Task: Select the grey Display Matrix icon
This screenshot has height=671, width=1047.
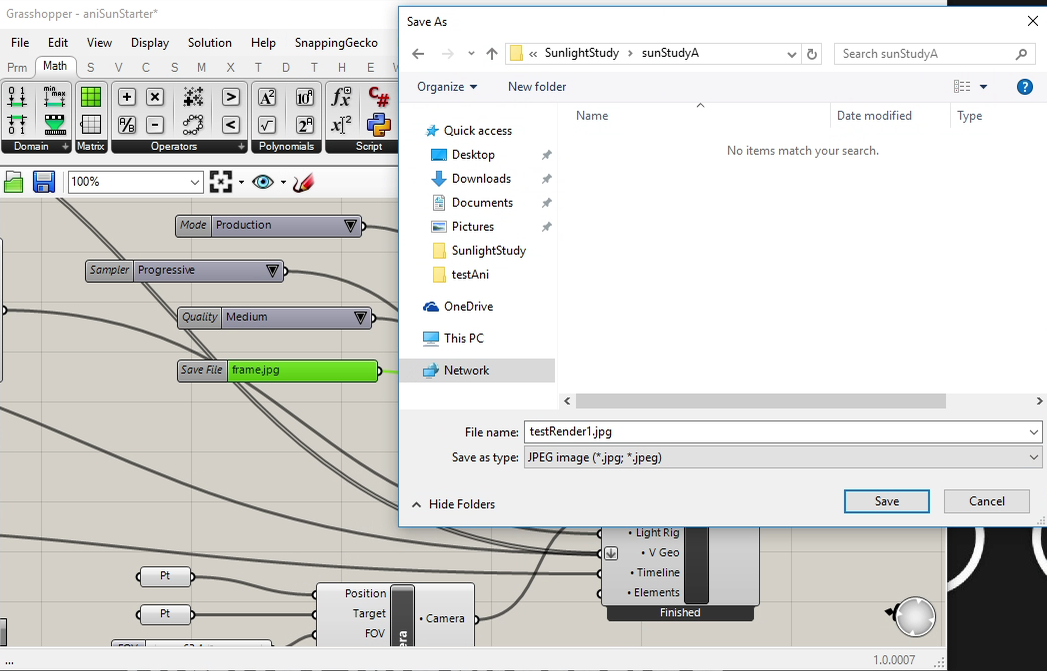Action: pyautogui.click(x=91, y=124)
